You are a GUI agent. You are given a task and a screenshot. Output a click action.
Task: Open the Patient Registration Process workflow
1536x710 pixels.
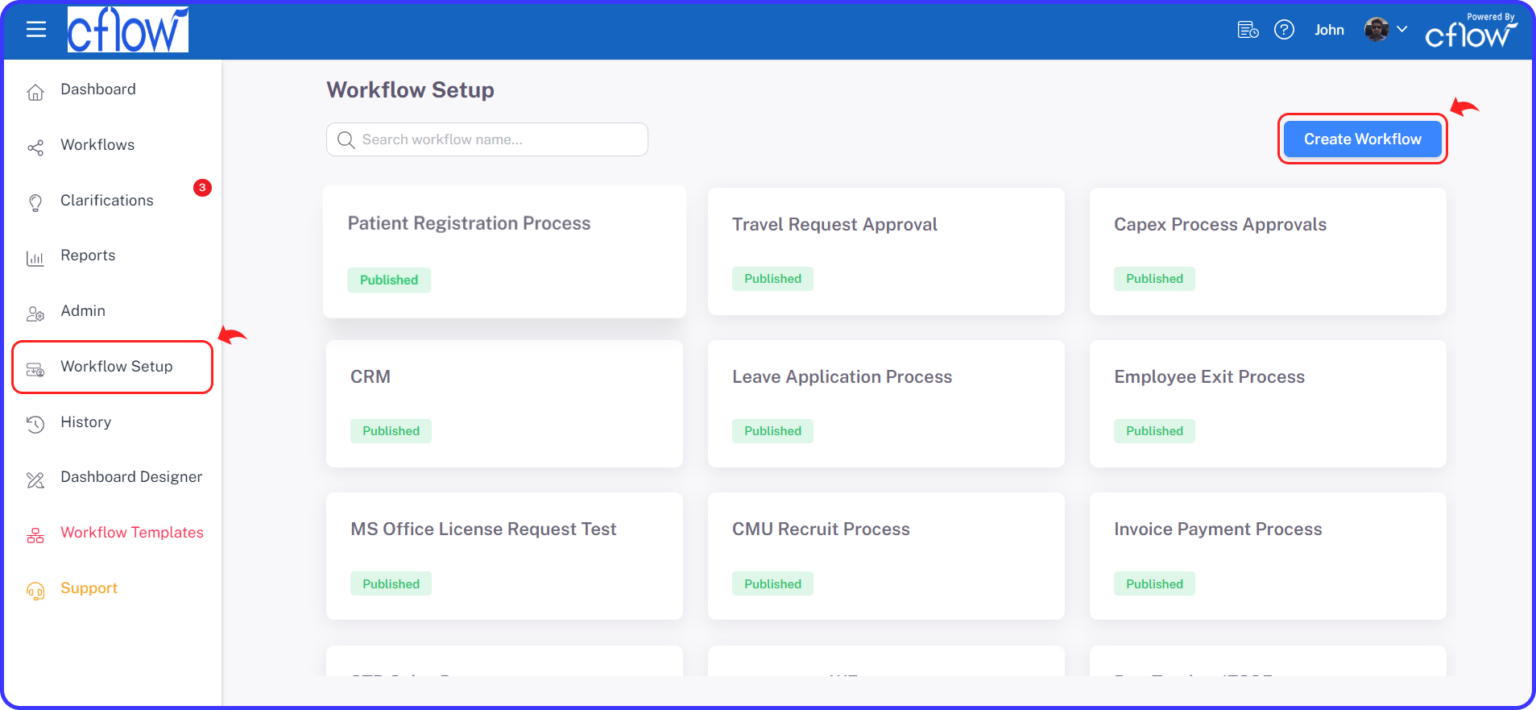[469, 223]
